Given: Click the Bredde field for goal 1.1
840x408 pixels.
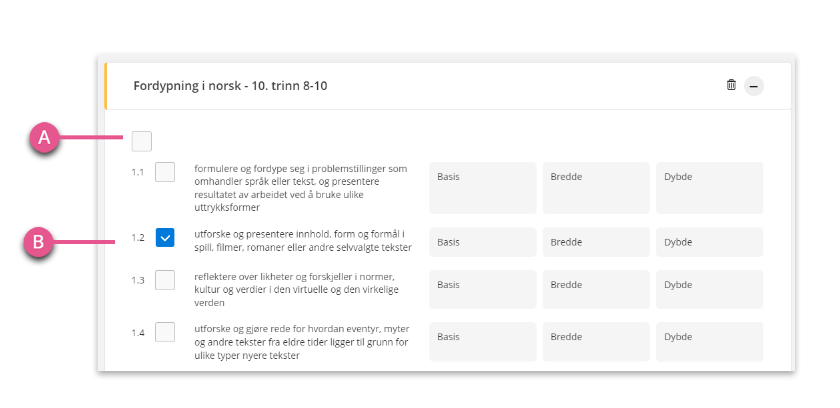Looking at the screenshot, I should [596, 188].
